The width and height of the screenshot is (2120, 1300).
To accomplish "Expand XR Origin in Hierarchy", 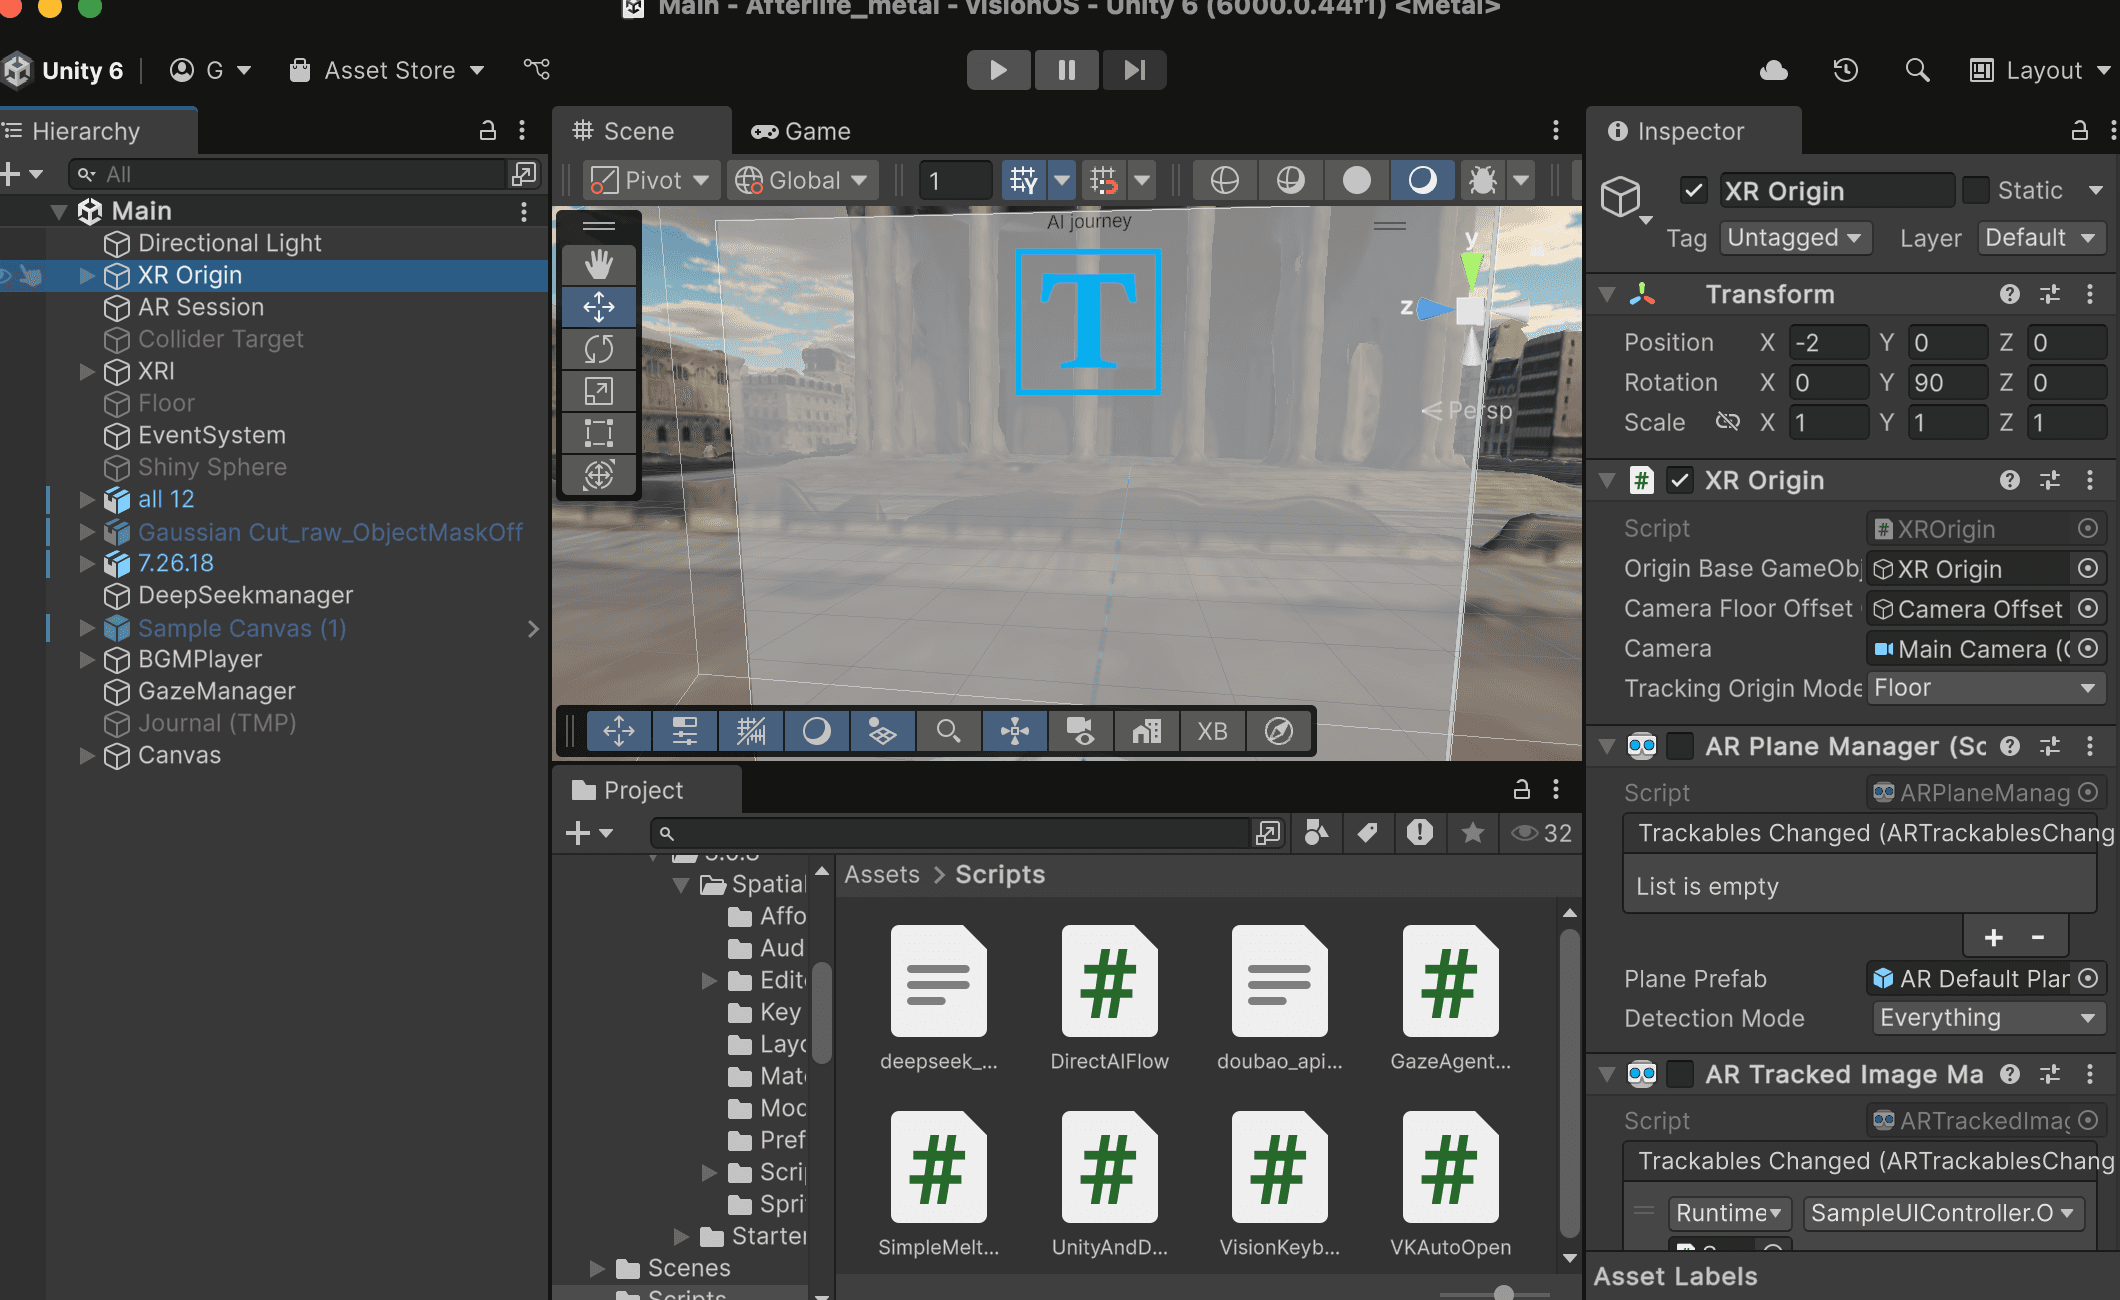I will pos(87,275).
